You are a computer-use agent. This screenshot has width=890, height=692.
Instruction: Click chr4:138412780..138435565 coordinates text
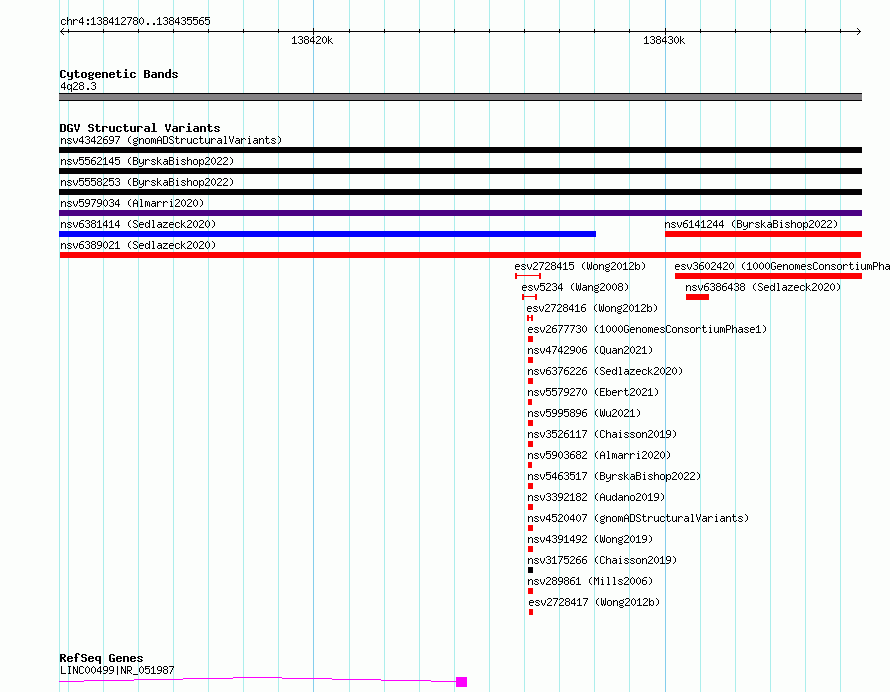[x=135, y=21]
